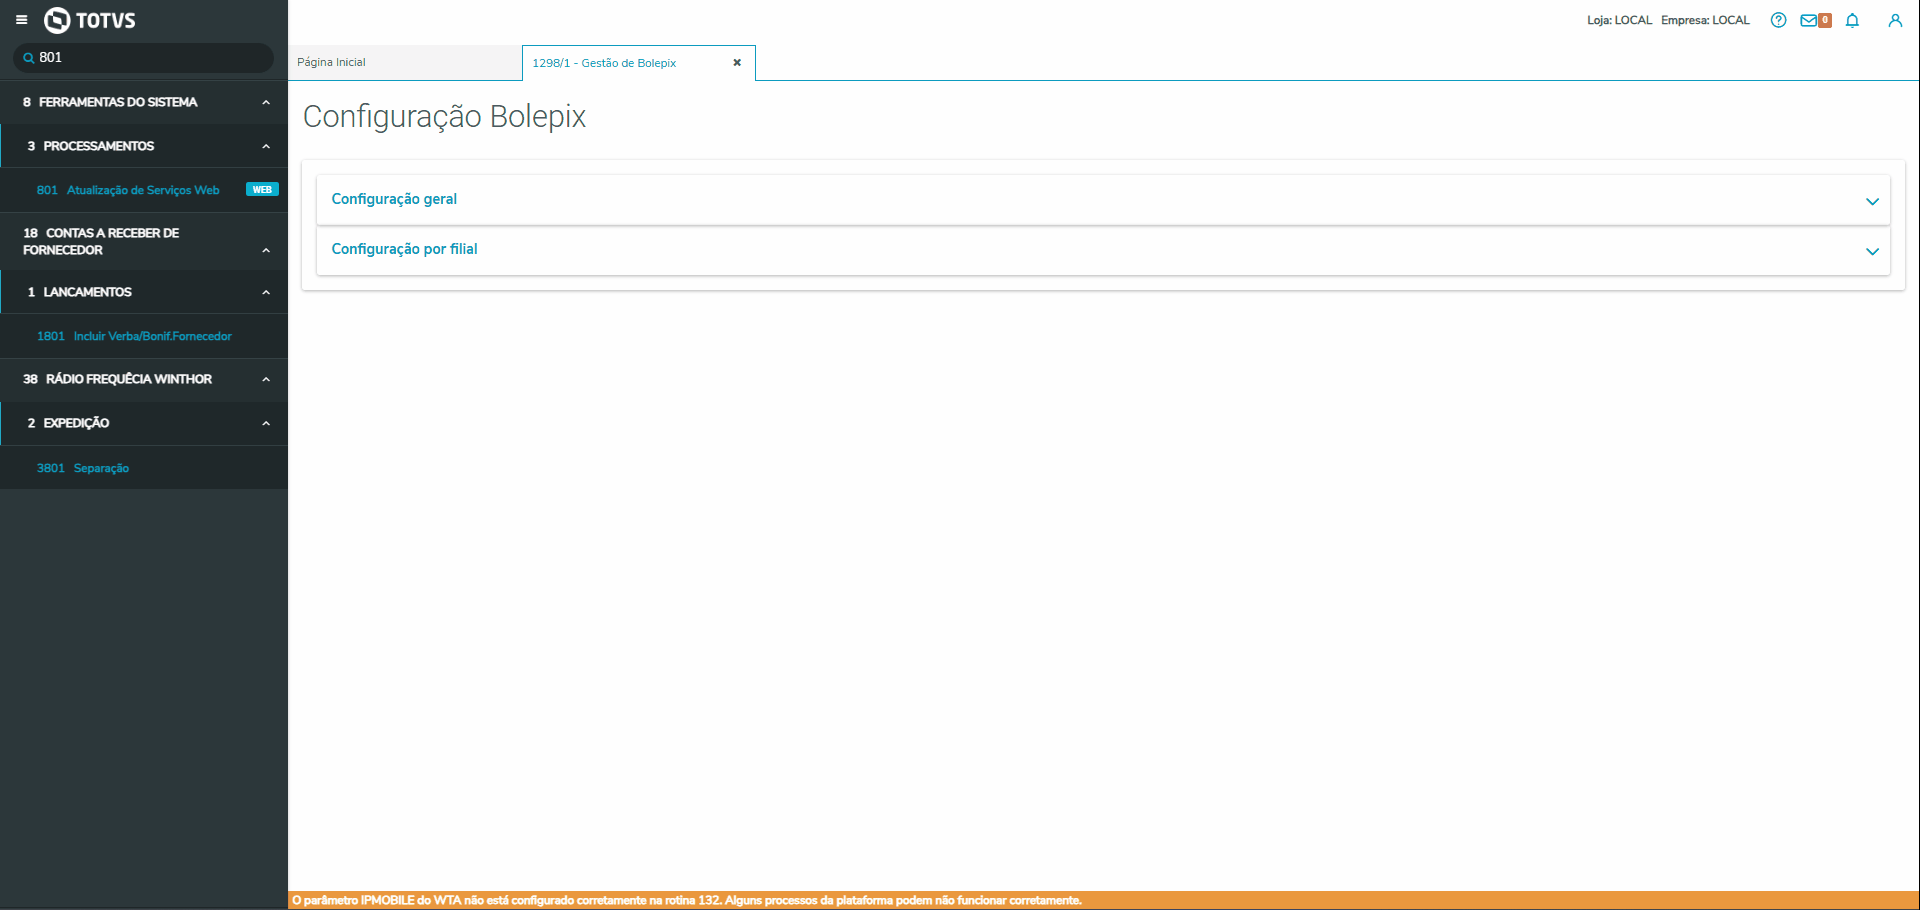Collapse Rádio Frequêcia Winthor chevron
The image size is (1920, 910).
[x=266, y=379]
